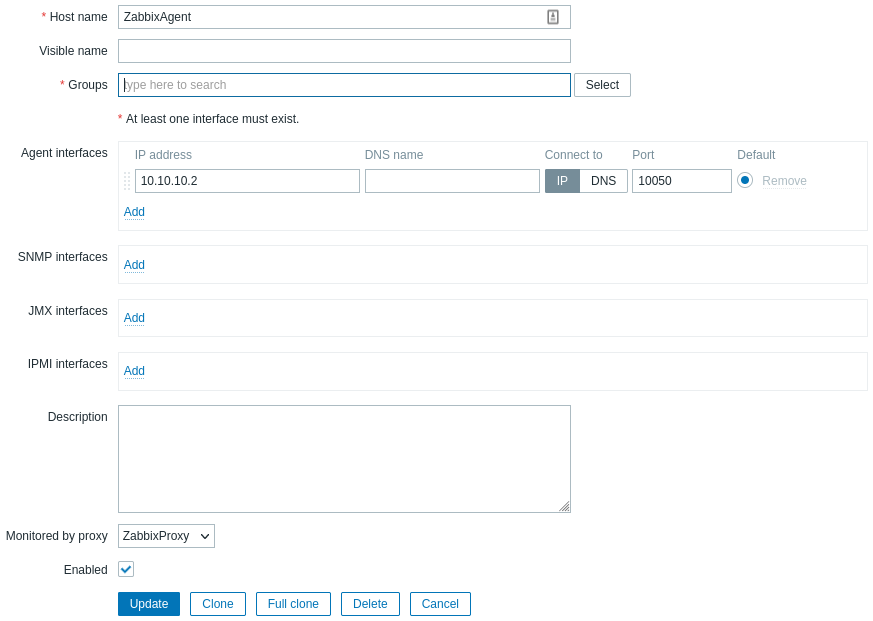Open the Monitored by proxy dropdown
The height and width of the screenshot is (621, 873).
[166, 536]
